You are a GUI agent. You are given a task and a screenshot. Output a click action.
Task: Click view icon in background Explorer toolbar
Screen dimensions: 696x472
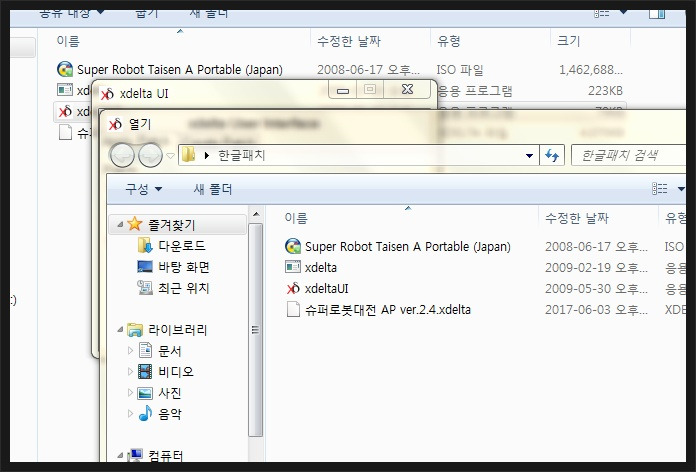click(601, 13)
